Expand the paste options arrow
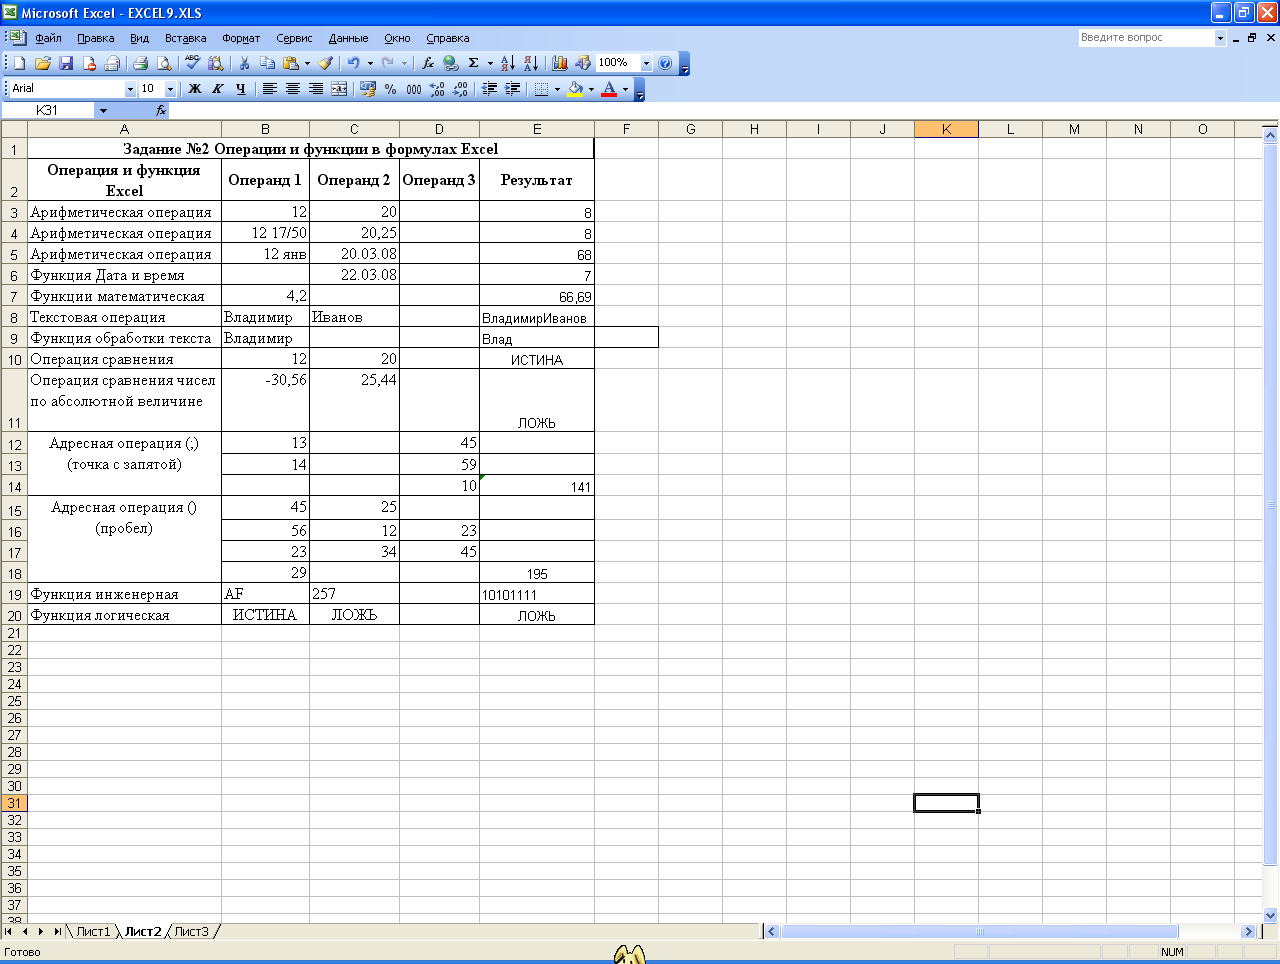Screen dimensions: 1280x964 [x=306, y=63]
